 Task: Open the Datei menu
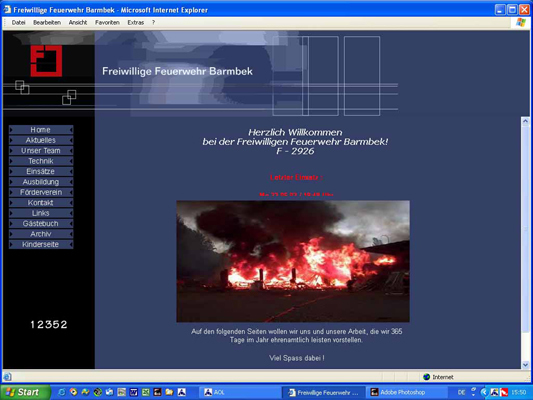click(x=18, y=22)
